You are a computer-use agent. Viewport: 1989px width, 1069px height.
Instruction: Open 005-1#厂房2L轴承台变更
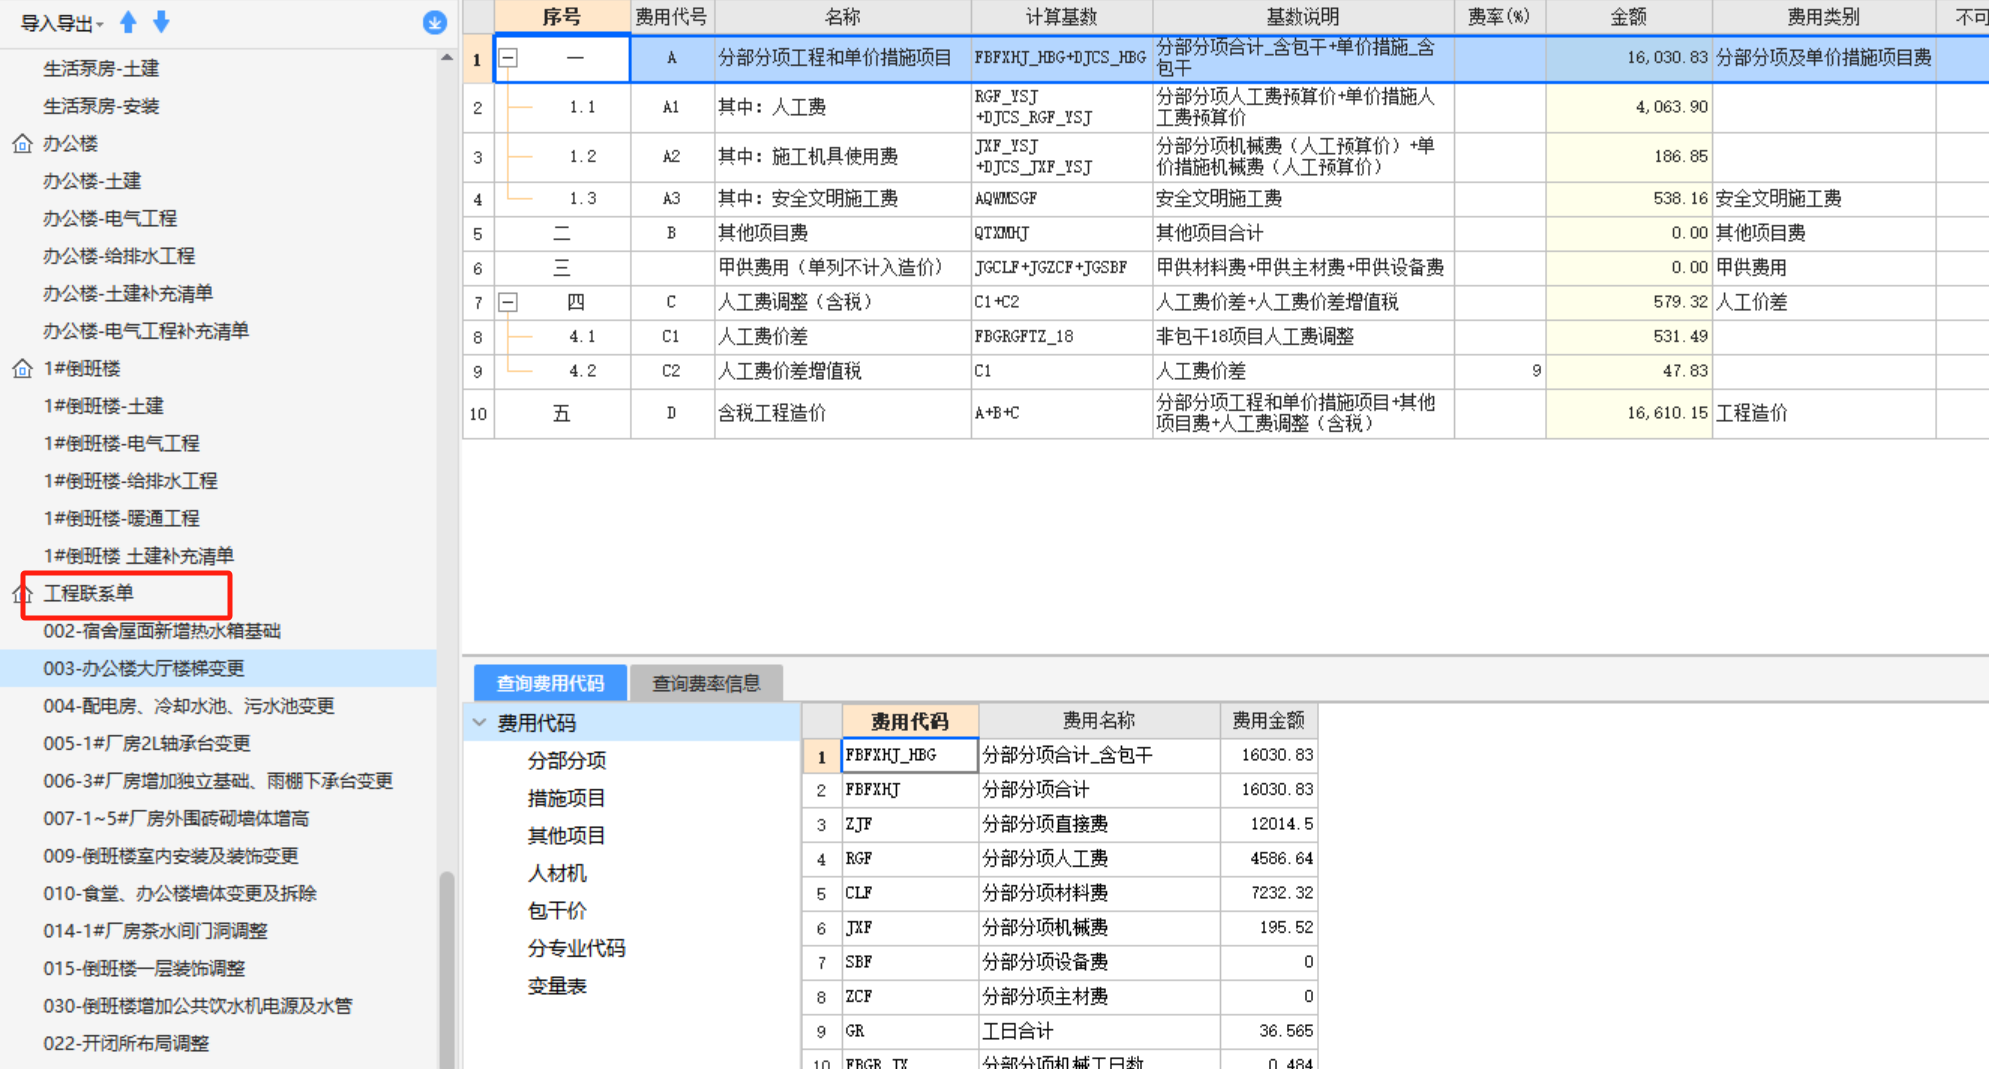(147, 744)
